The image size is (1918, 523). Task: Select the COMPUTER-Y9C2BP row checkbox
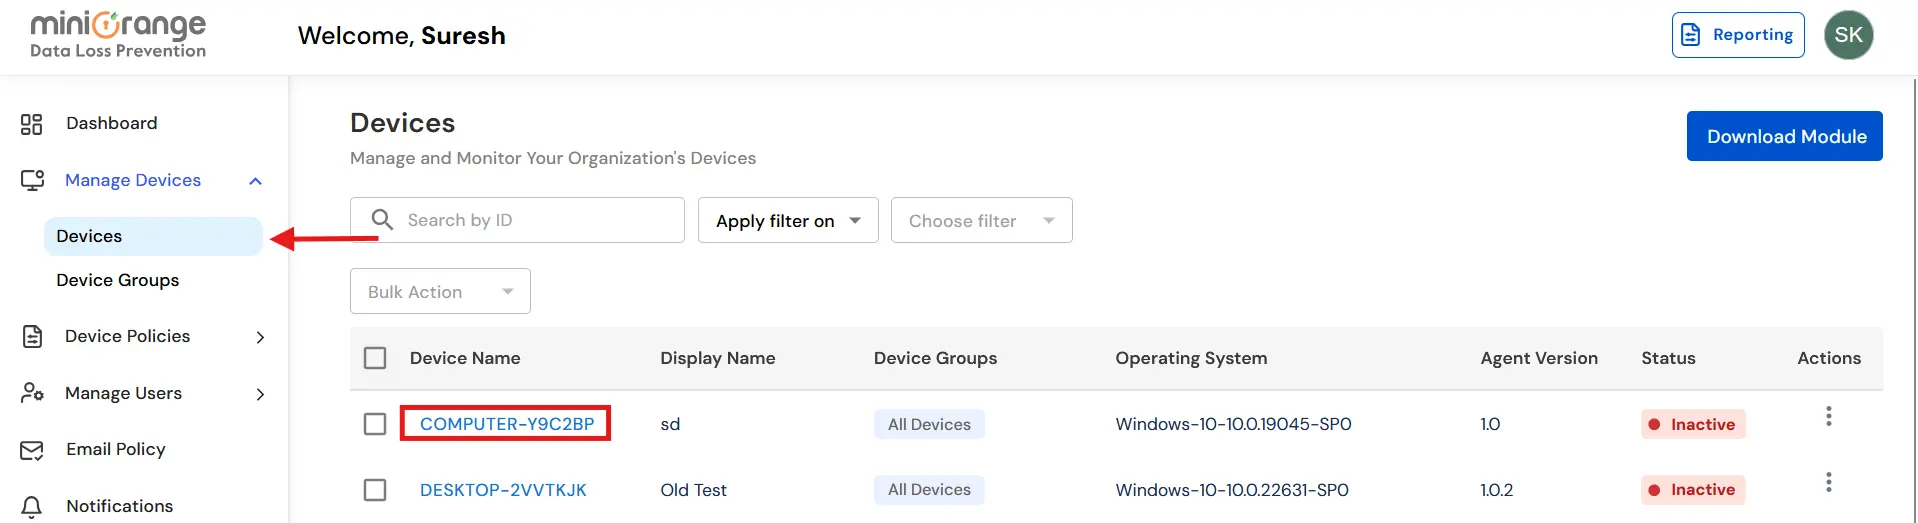click(375, 424)
